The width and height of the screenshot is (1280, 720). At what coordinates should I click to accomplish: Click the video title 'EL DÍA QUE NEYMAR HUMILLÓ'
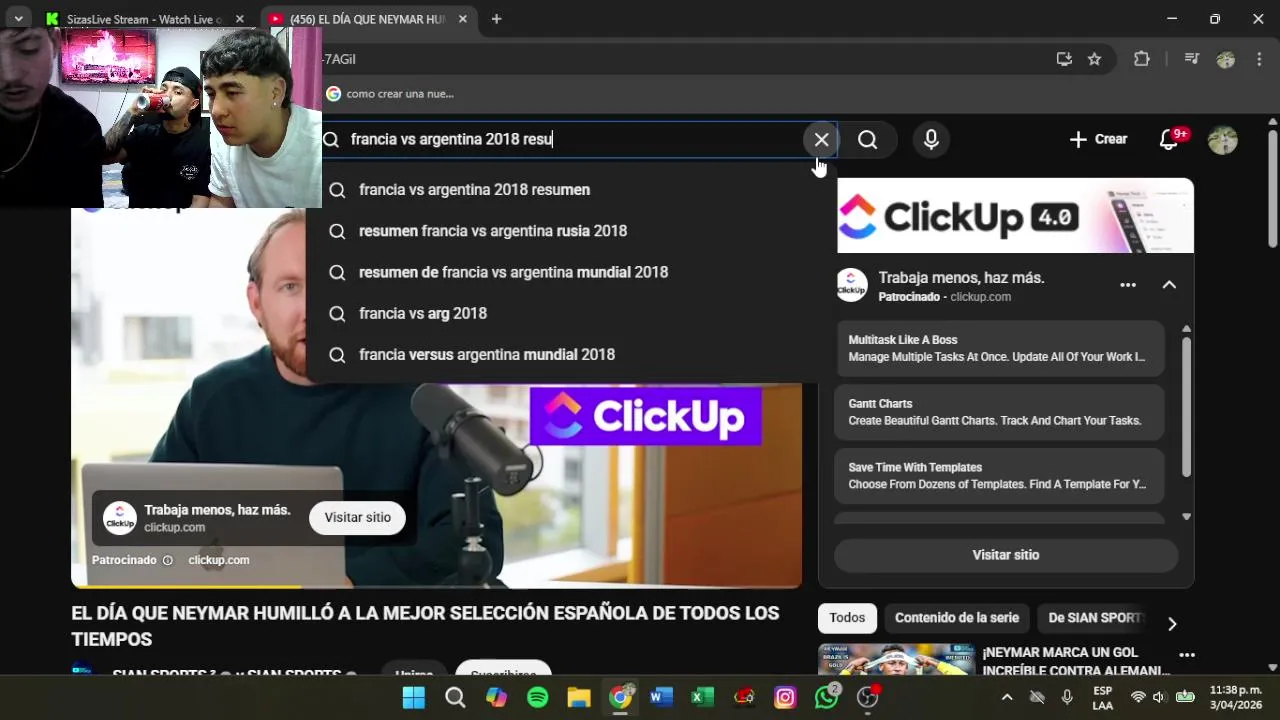(x=425, y=626)
